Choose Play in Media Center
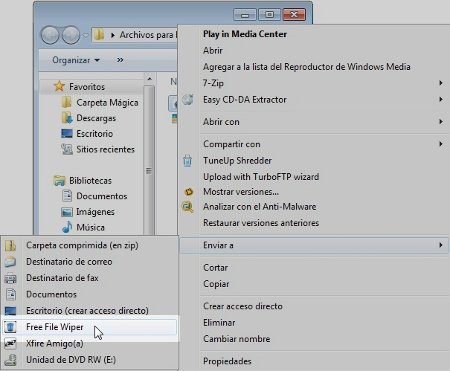 tap(245, 34)
